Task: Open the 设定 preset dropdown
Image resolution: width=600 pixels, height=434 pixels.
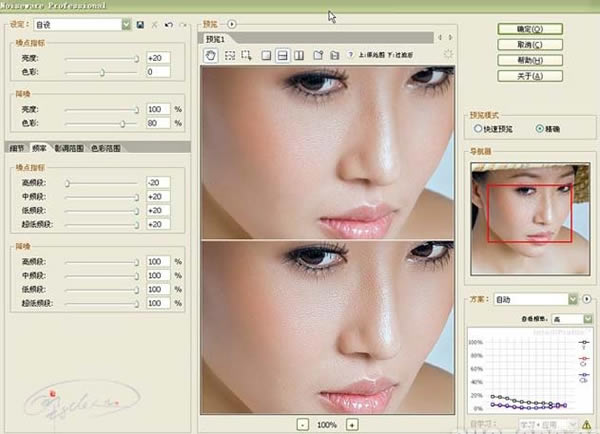Action: coord(126,25)
